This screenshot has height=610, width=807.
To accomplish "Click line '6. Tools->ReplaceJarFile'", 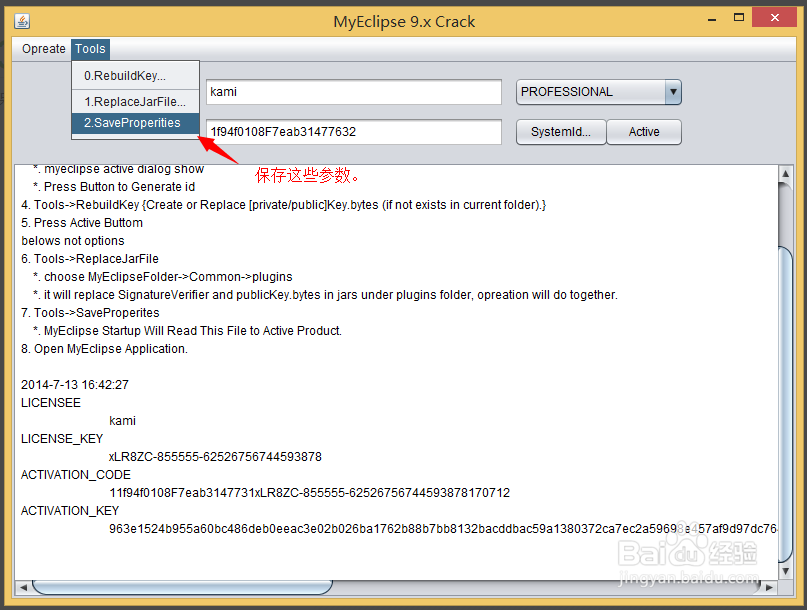I will (90, 258).
